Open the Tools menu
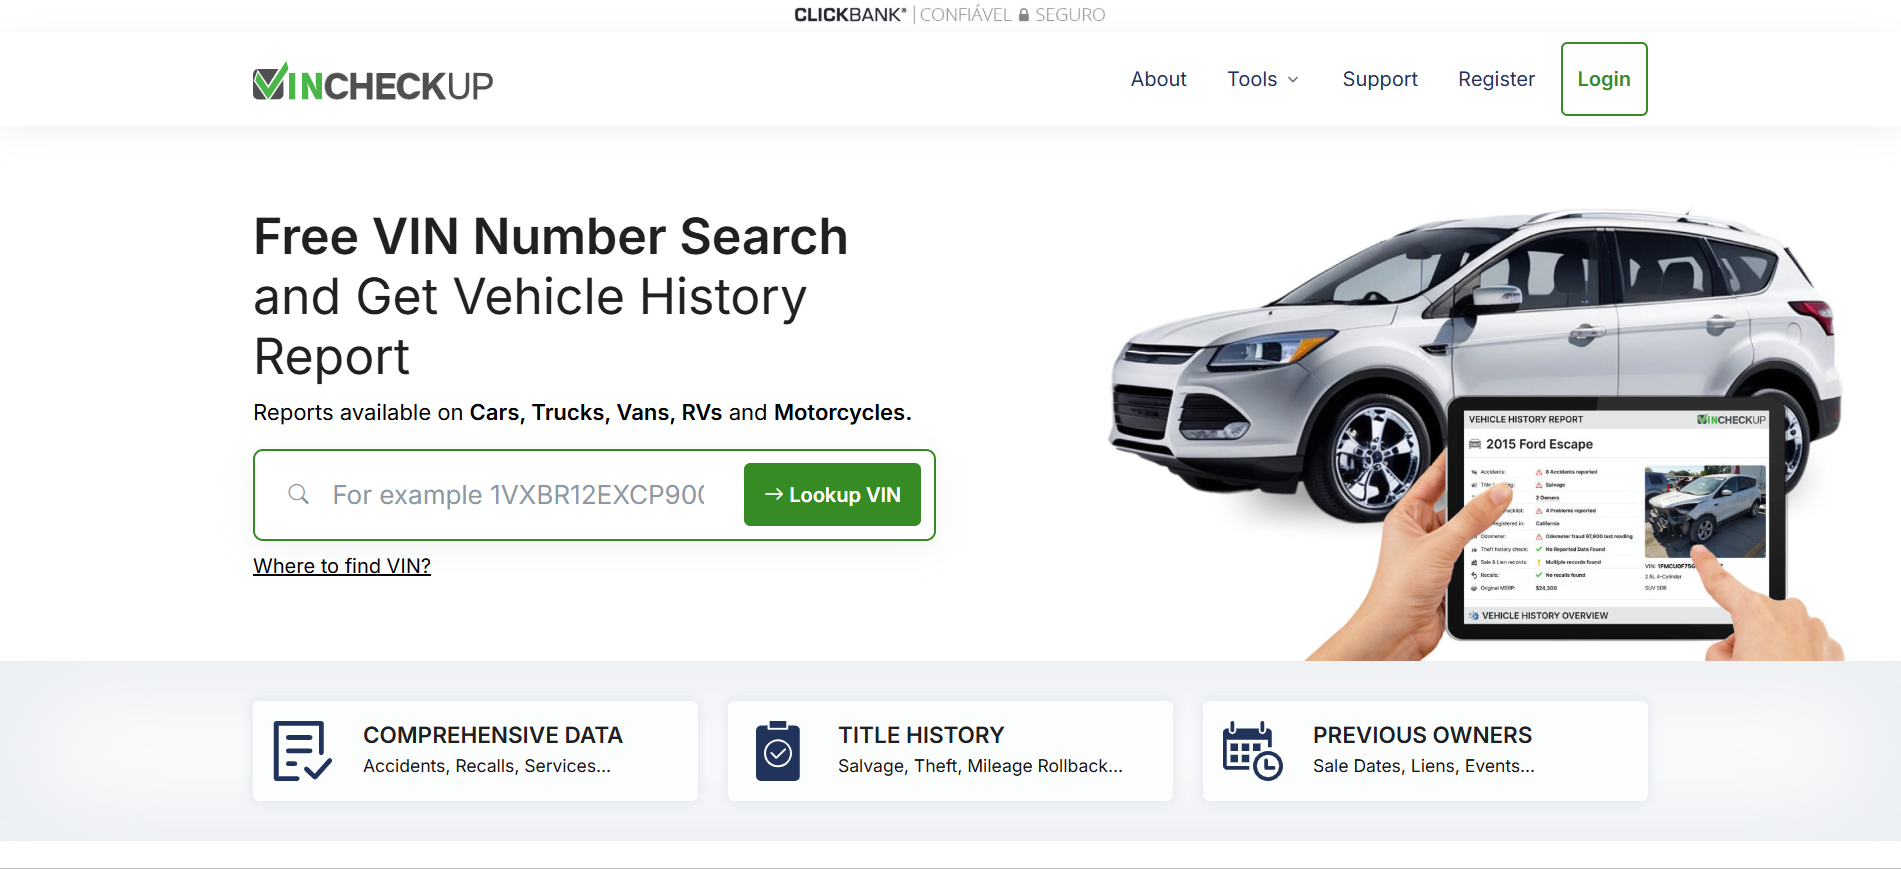Screen dimensions: 1901x869 pos(1263,79)
